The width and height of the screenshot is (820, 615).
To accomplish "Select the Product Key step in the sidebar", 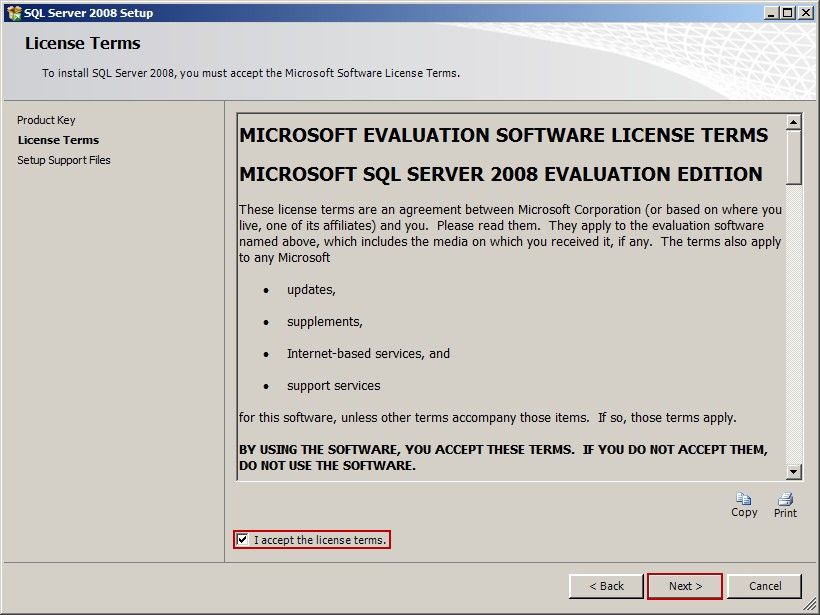I will (46, 120).
